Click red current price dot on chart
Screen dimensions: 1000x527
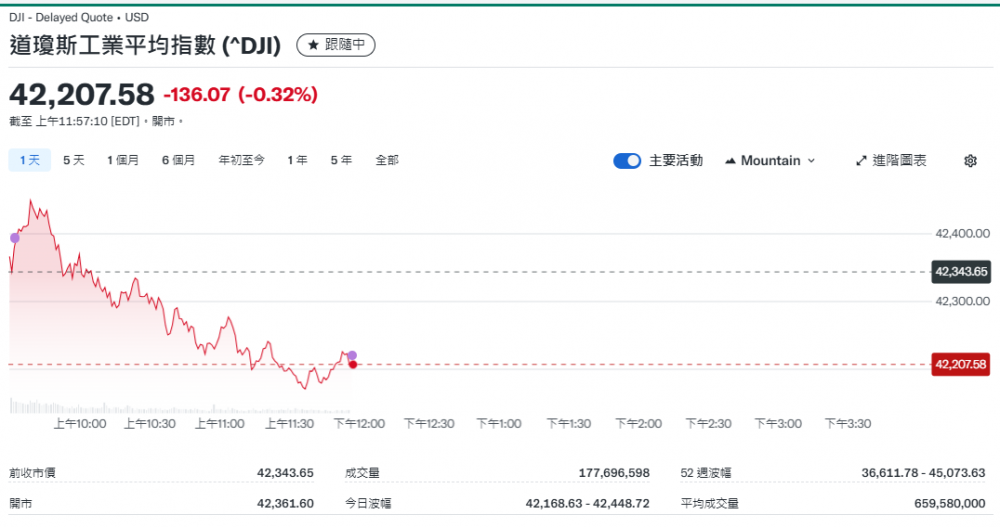tap(353, 364)
